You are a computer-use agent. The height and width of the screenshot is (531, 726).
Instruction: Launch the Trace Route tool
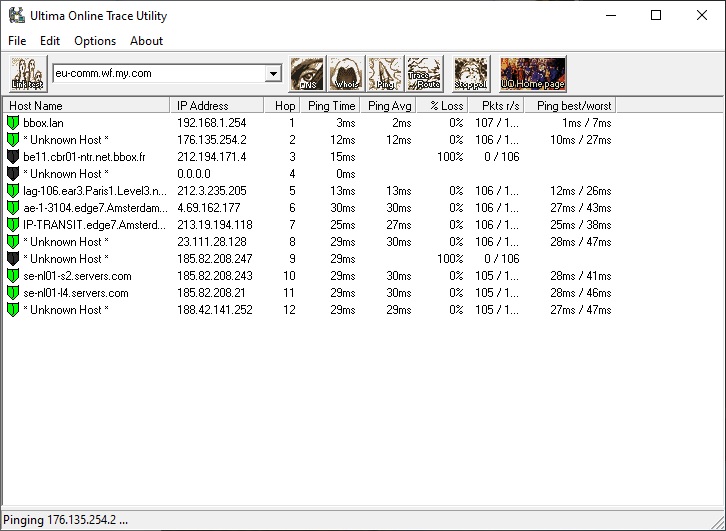tap(425, 74)
